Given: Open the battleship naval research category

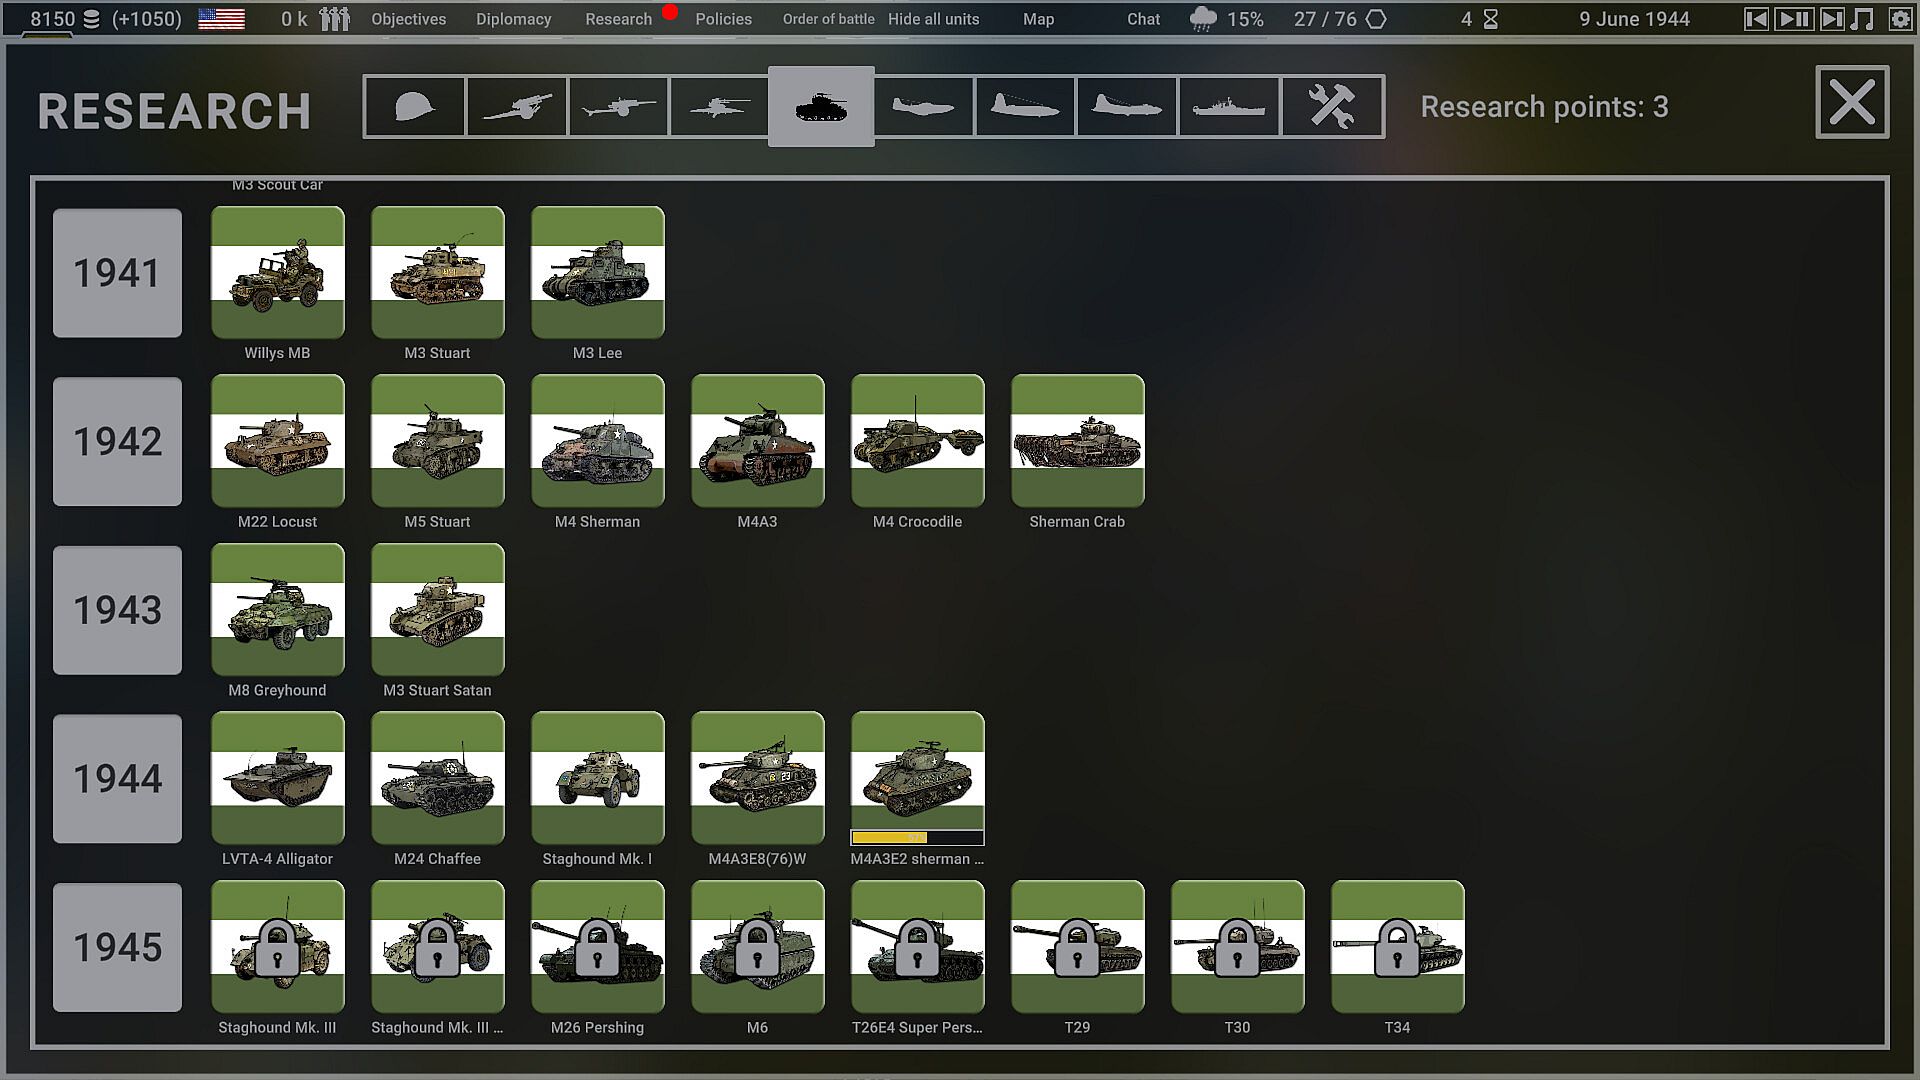Looking at the screenshot, I should (x=1228, y=106).
